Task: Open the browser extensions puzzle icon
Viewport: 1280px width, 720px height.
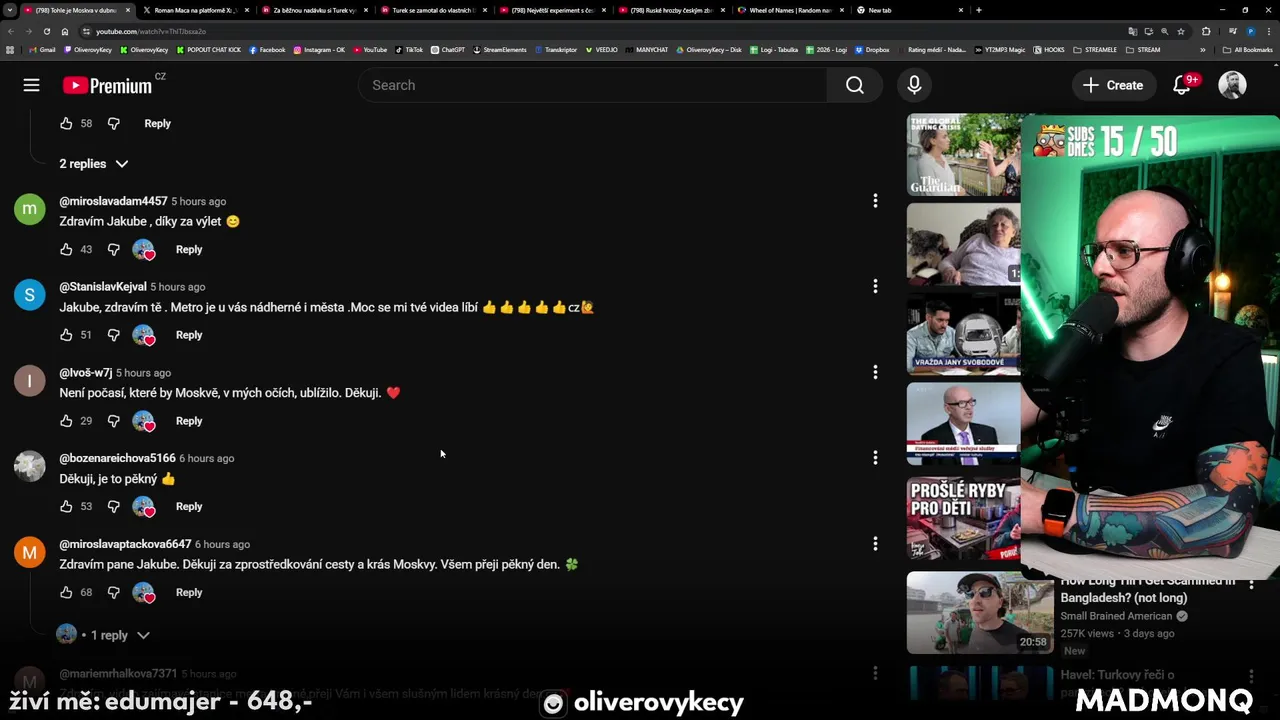Action: (x=1206, y=31)
